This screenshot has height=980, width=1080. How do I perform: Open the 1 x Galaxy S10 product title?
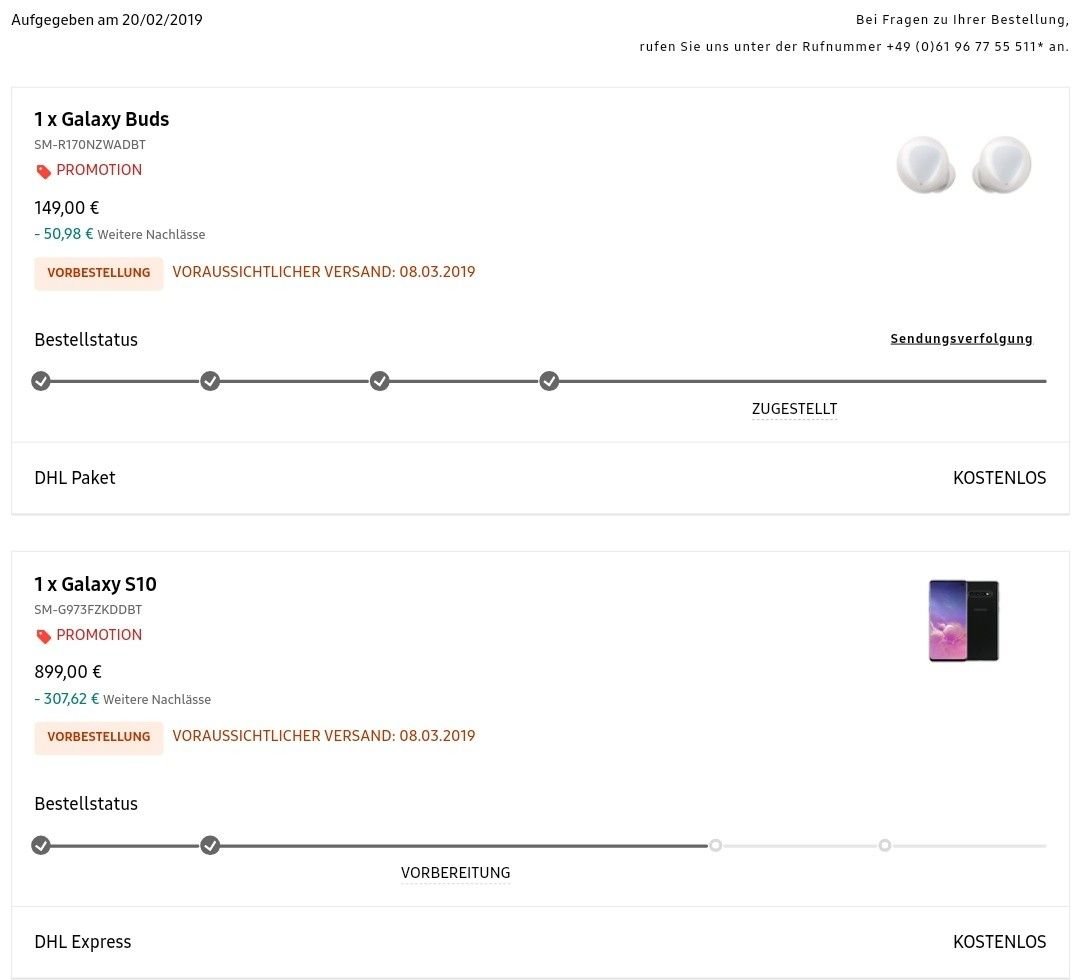pos(95,584)
